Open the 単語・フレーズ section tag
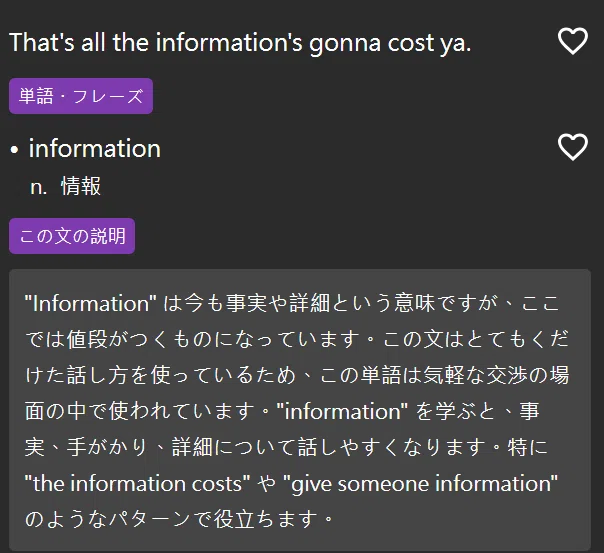This screenshot has height=553, width=604. click(81, 96)
